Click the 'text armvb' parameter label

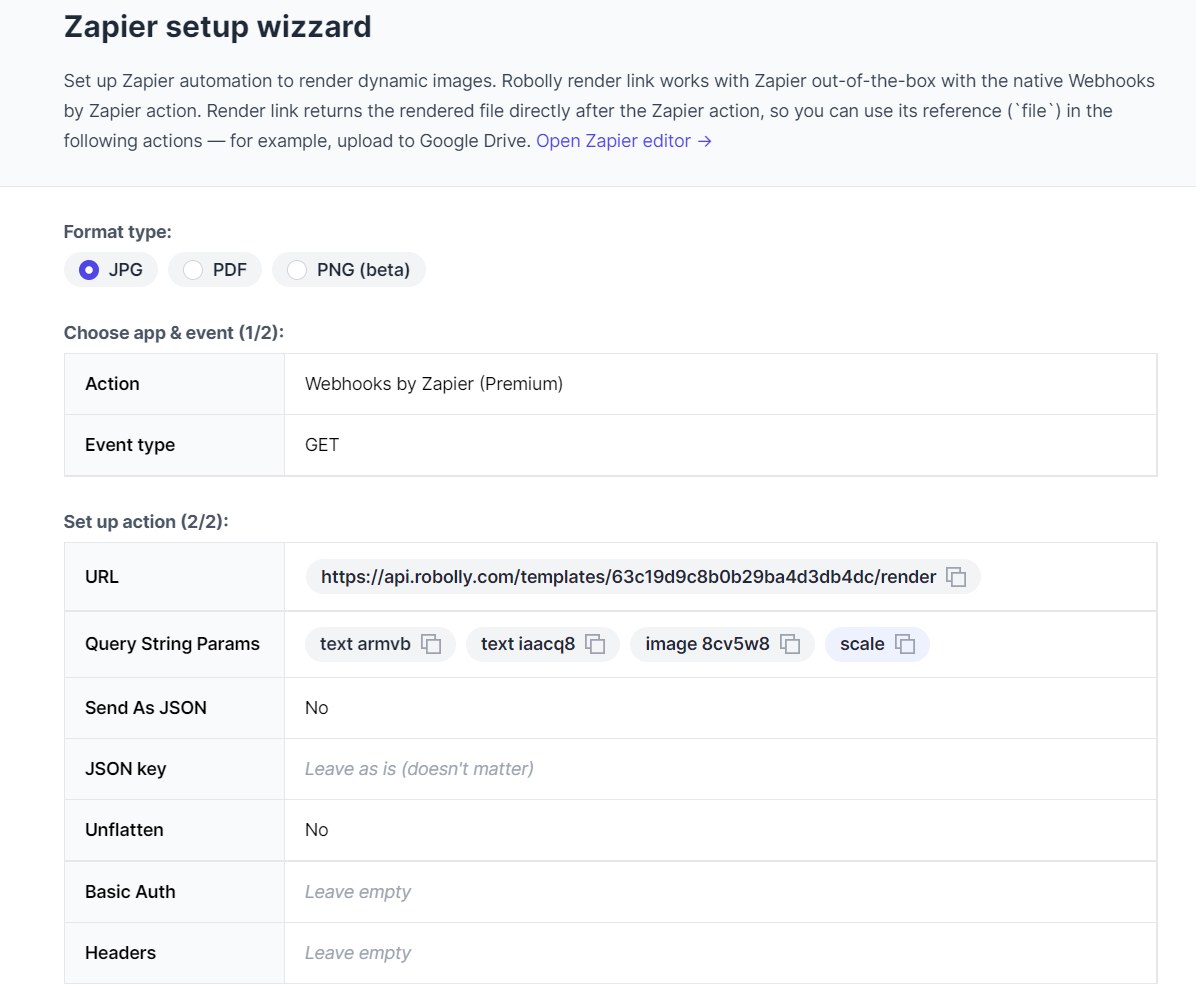(365, 644)
